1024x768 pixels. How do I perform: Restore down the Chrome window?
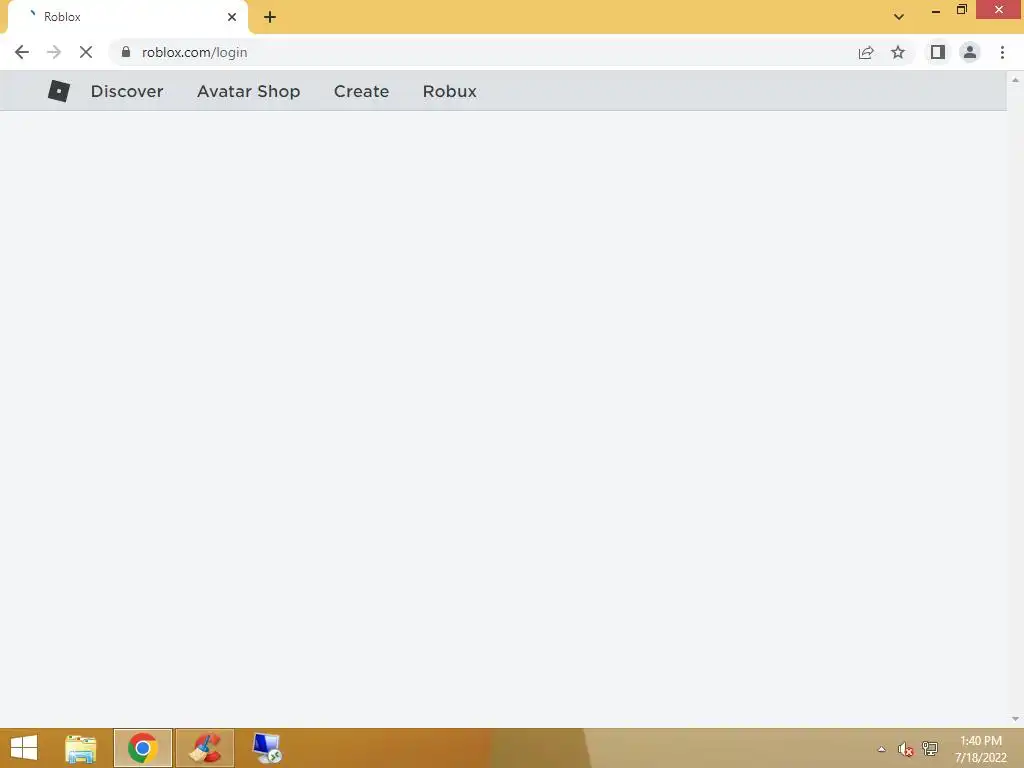coord(961,10)
